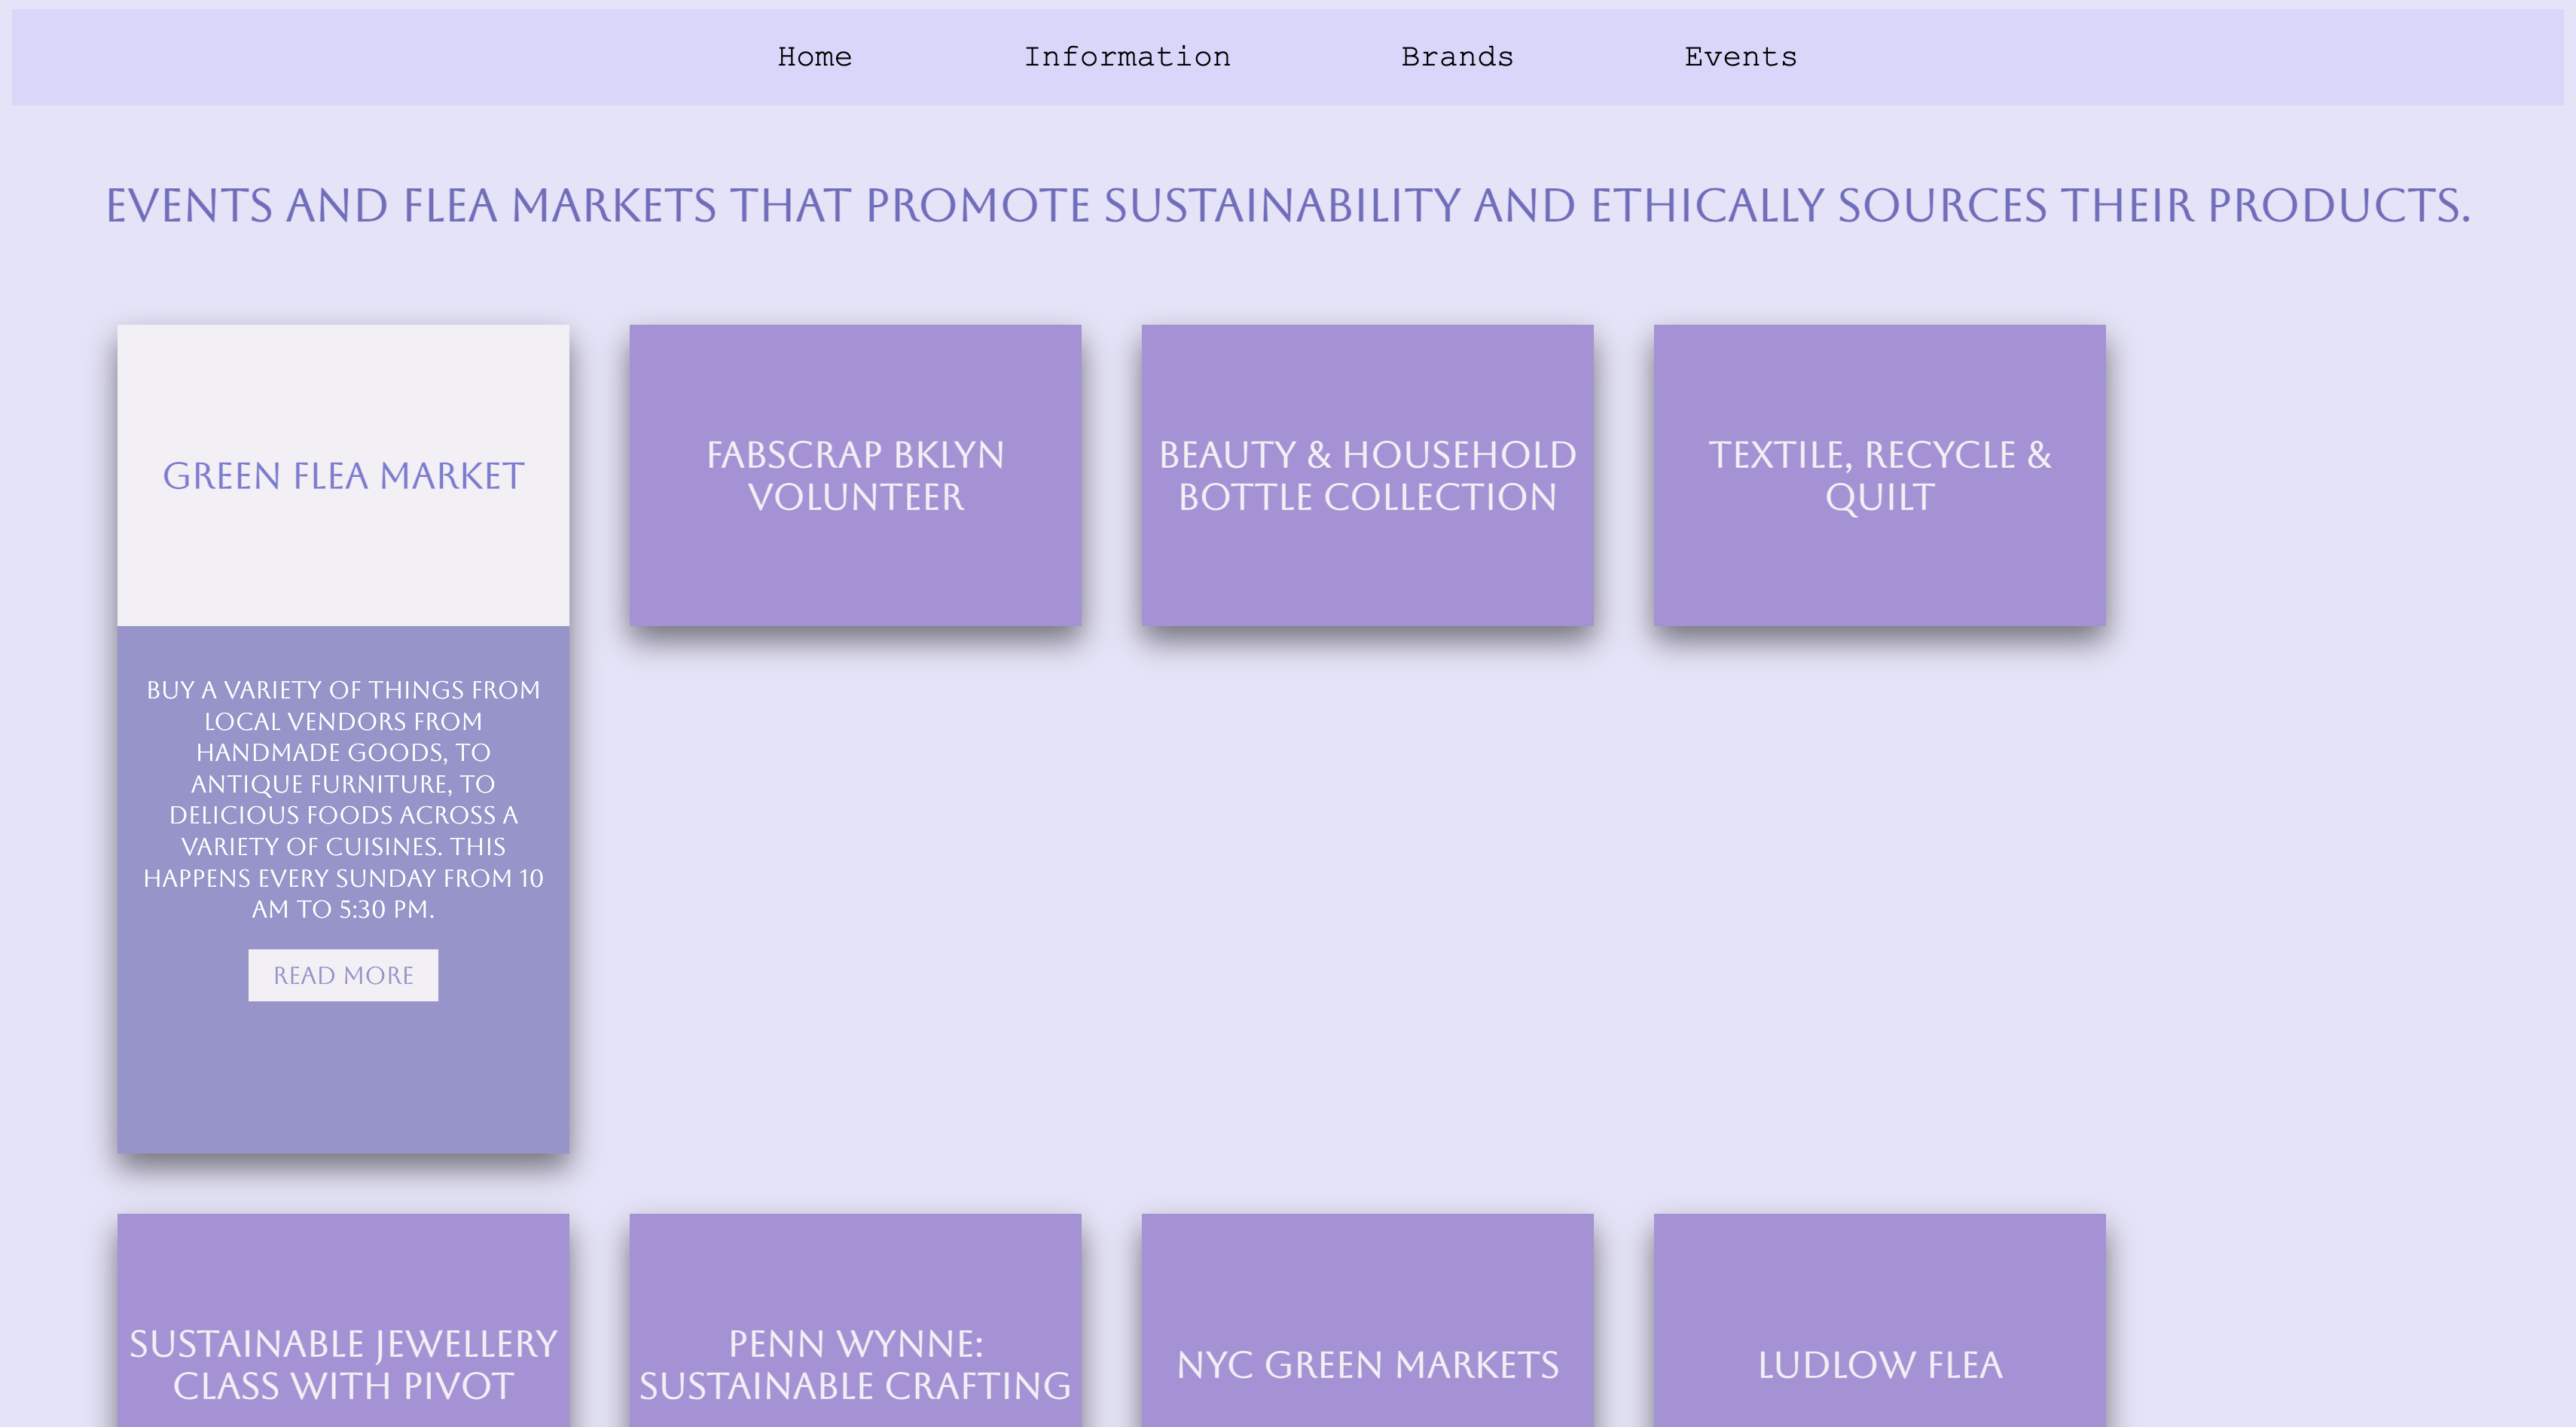Open the Information nav link
Screen dimensions: 2576x1427
coord(1127,57)
